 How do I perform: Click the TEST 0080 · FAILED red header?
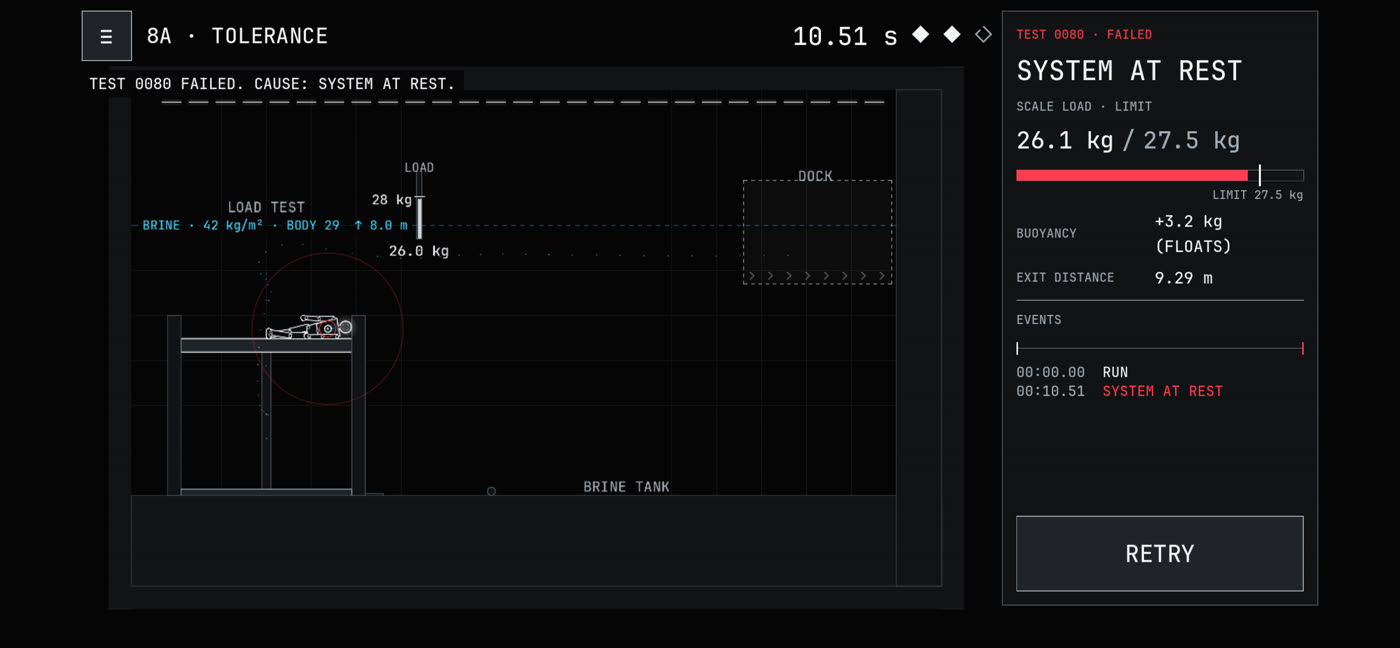point(1084,34)
